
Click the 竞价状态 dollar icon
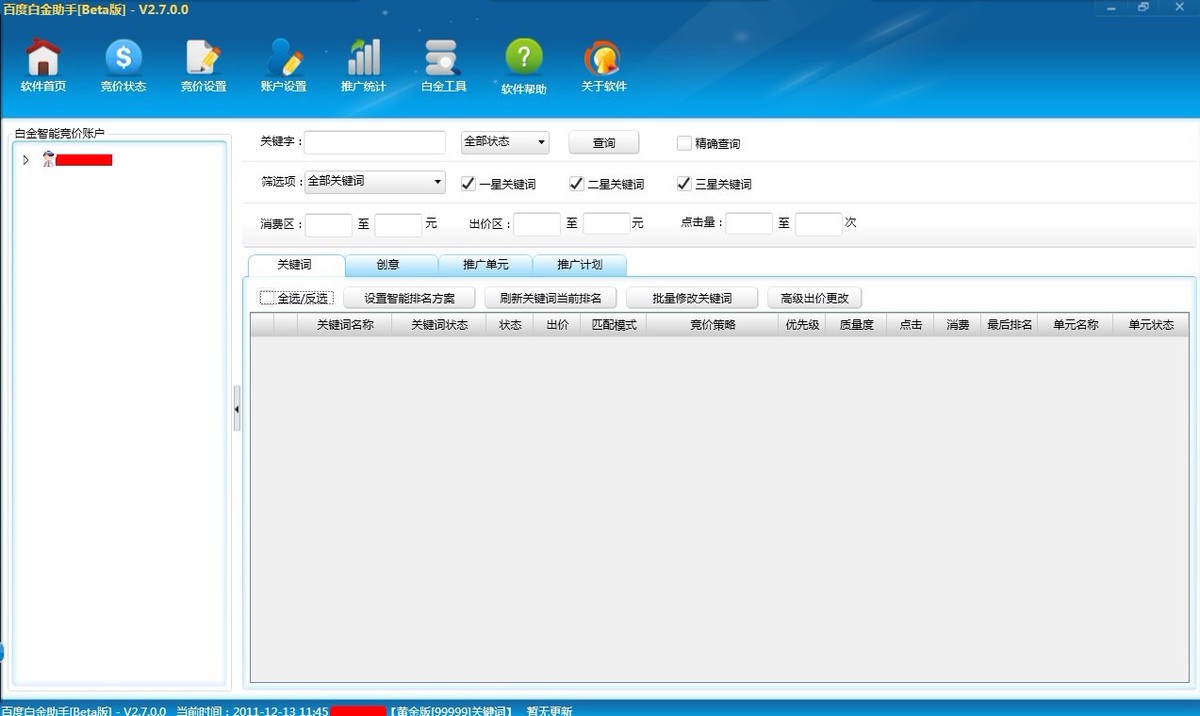tap(123, 59)
